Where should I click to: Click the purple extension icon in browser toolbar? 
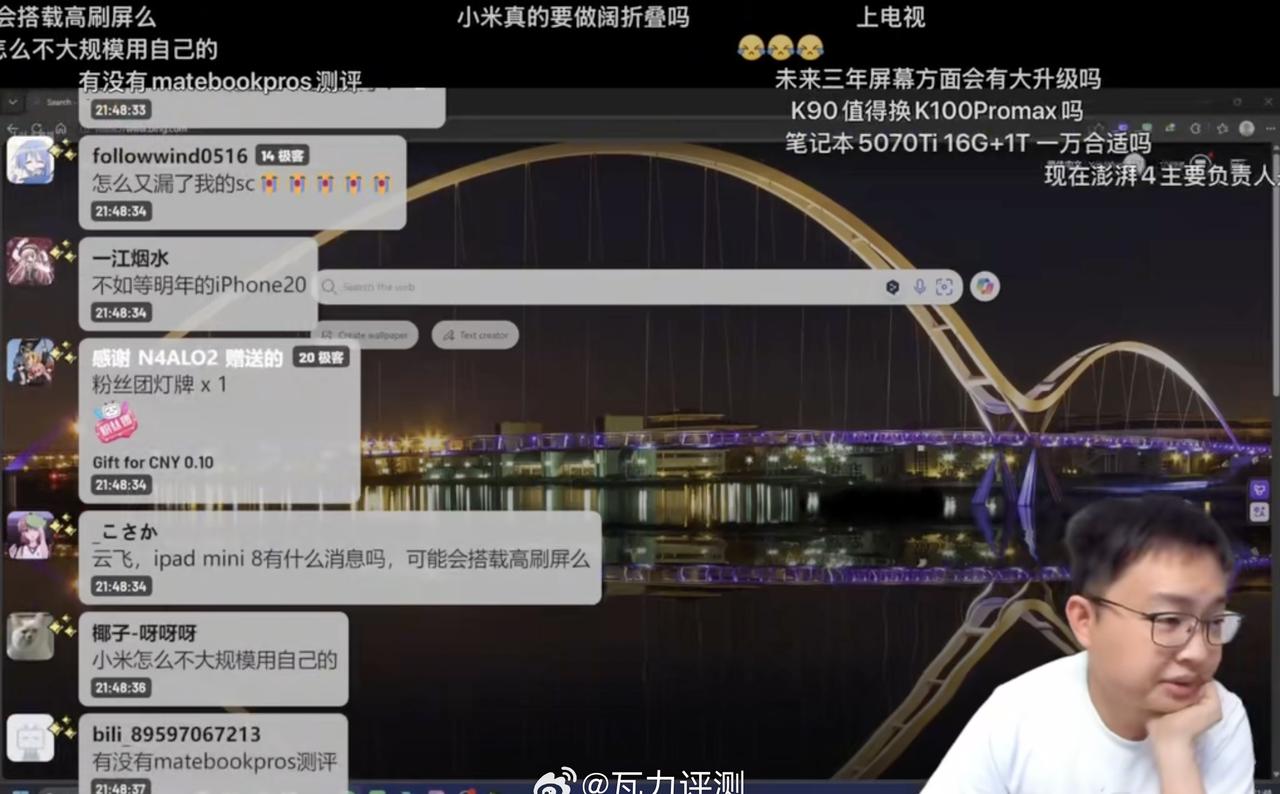coord(1123,127)
